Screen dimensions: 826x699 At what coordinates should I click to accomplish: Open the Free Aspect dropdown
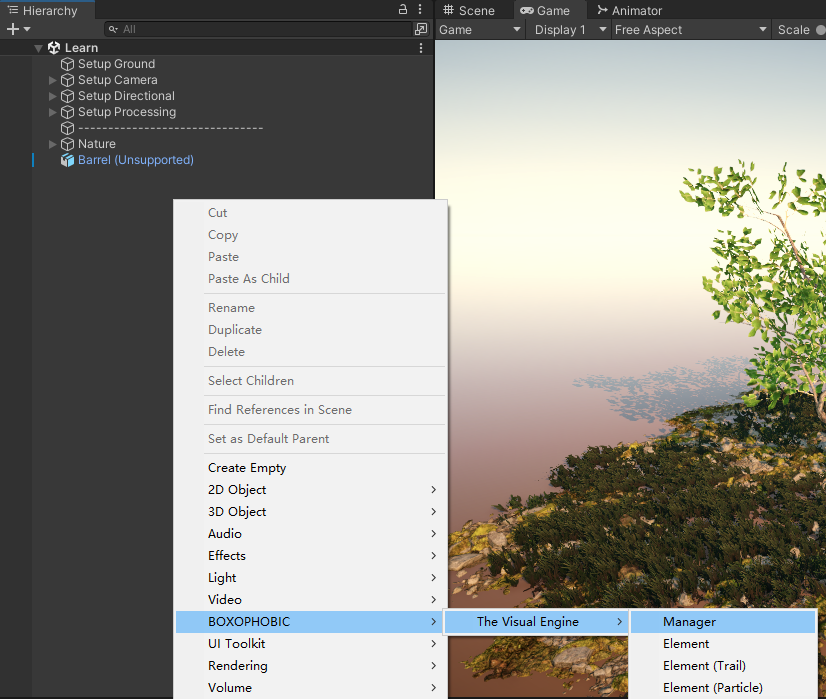click(691, 30)
